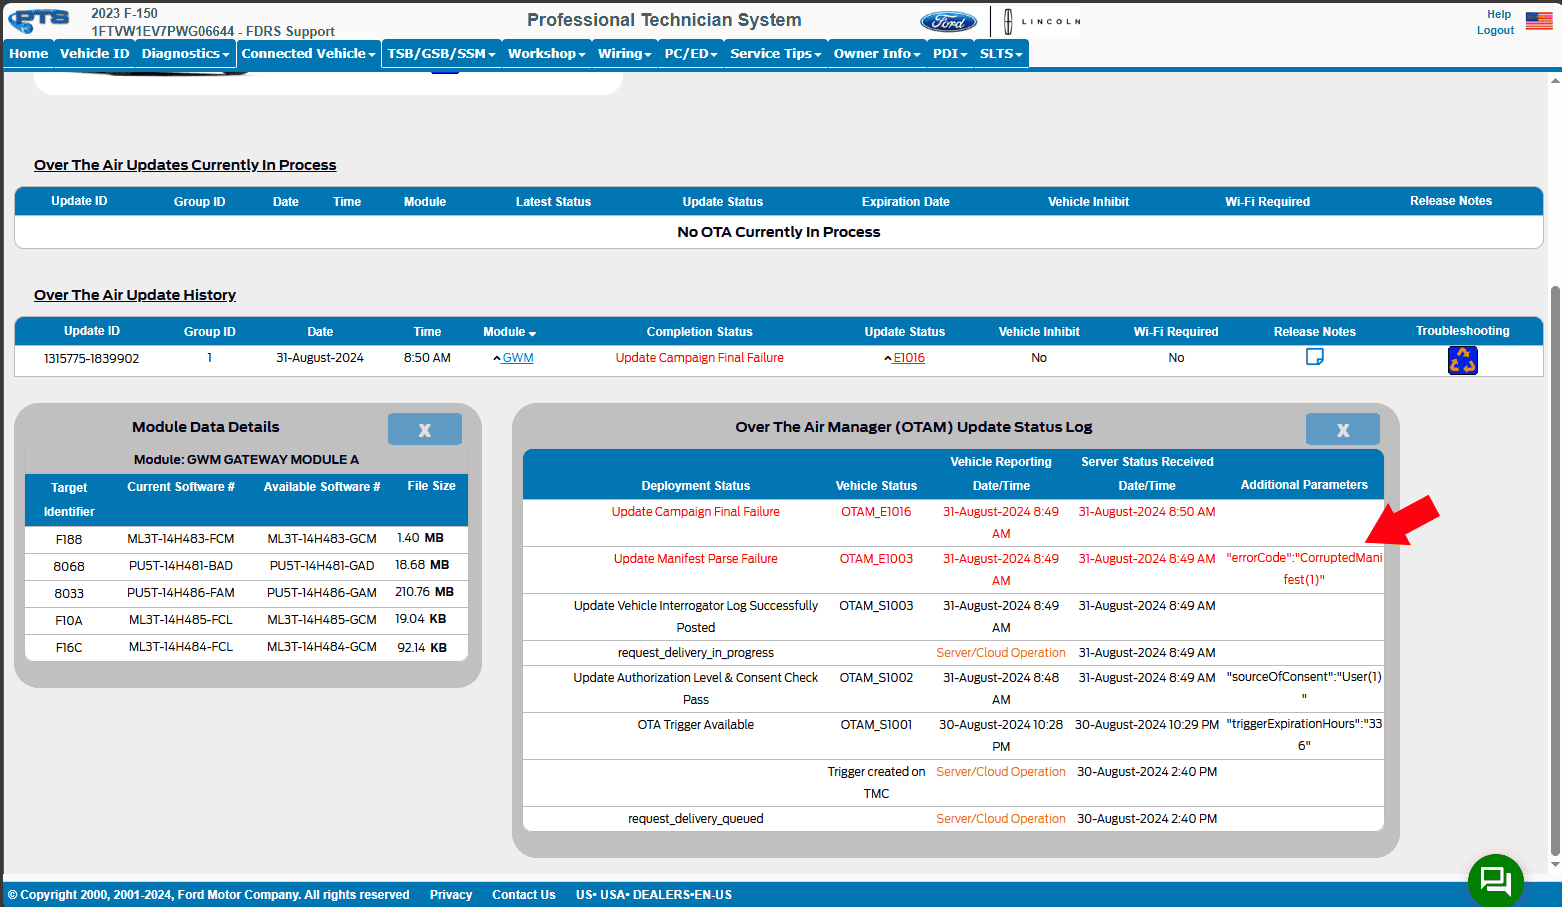Click the PTS logo at top left
The image size is (1562, 907).
[x=40, y=20]
